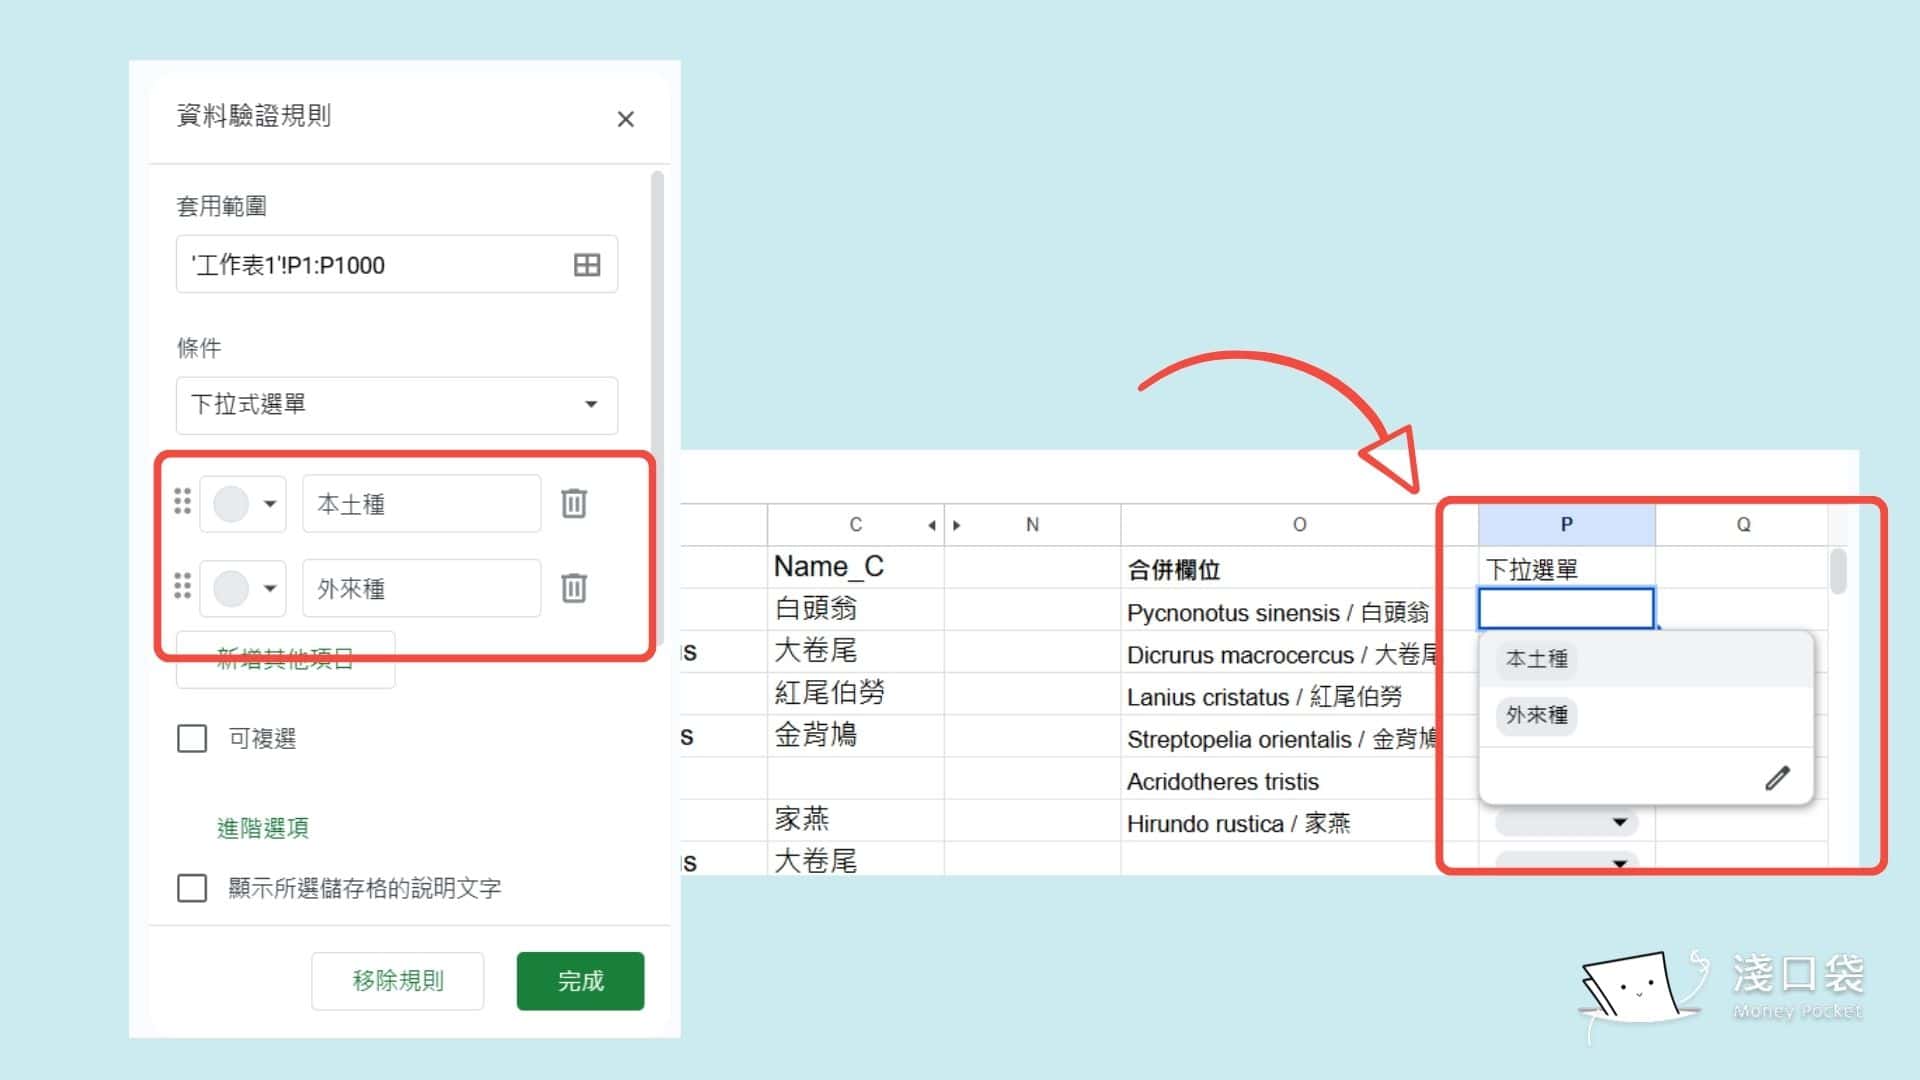Viewport: 1920px width, 1080px height.
Task: Click the 完成 button
Action: (580, 981)
